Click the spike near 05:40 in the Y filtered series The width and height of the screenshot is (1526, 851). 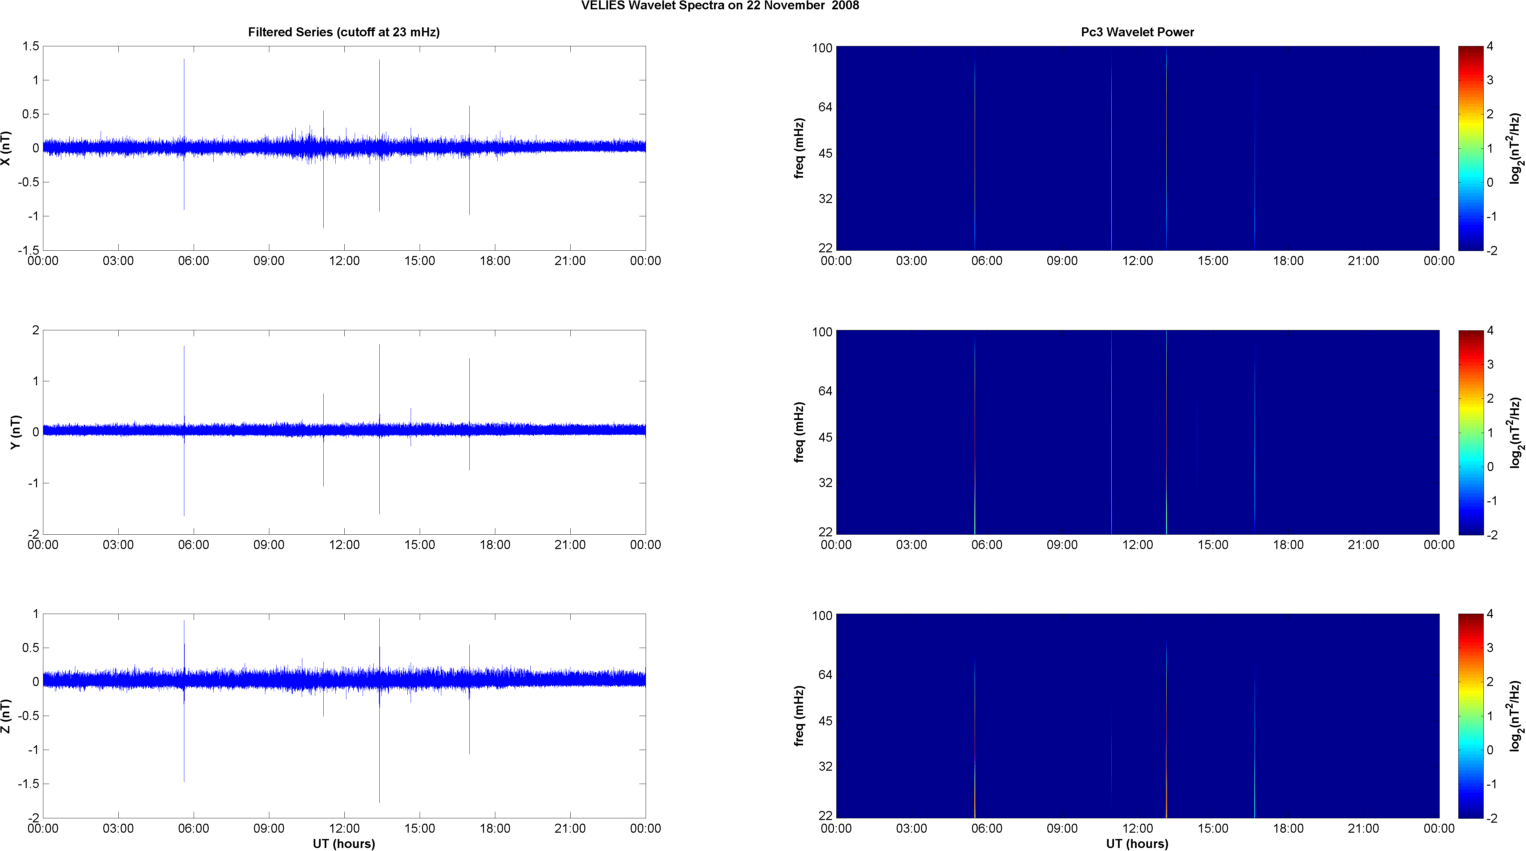[184, 431]
